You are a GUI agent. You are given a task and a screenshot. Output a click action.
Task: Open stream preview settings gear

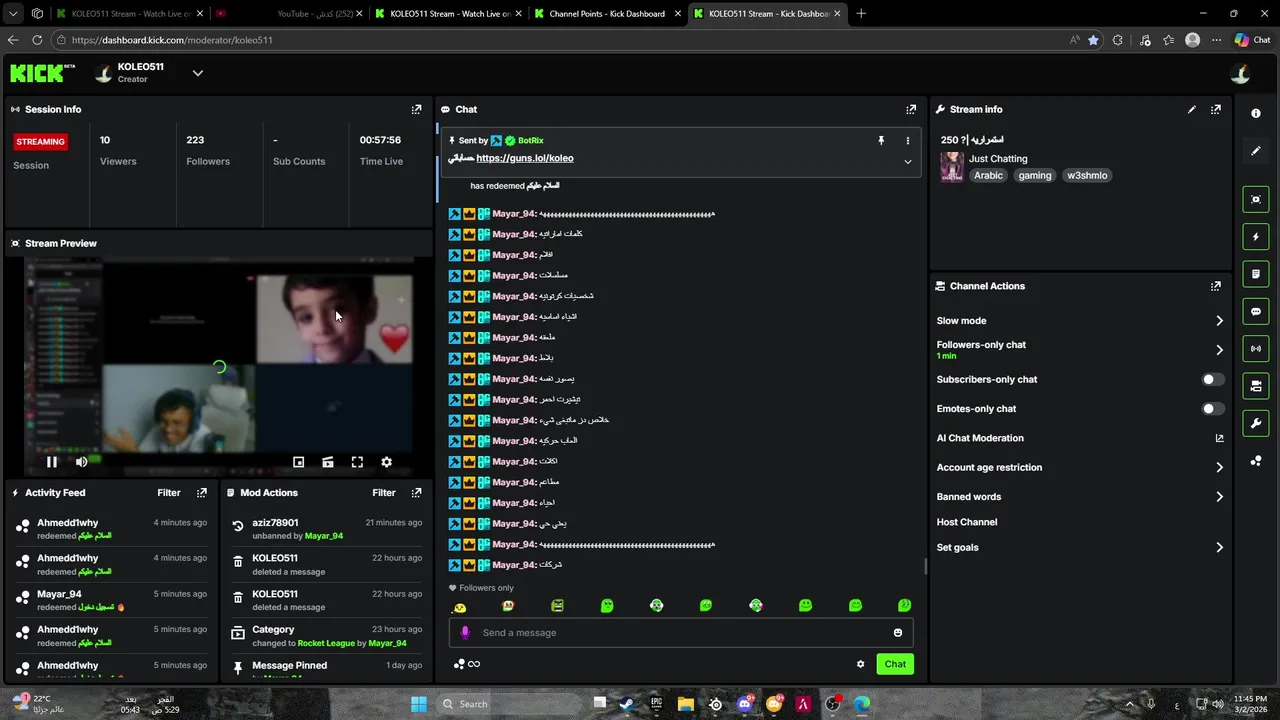pos(387,462)
